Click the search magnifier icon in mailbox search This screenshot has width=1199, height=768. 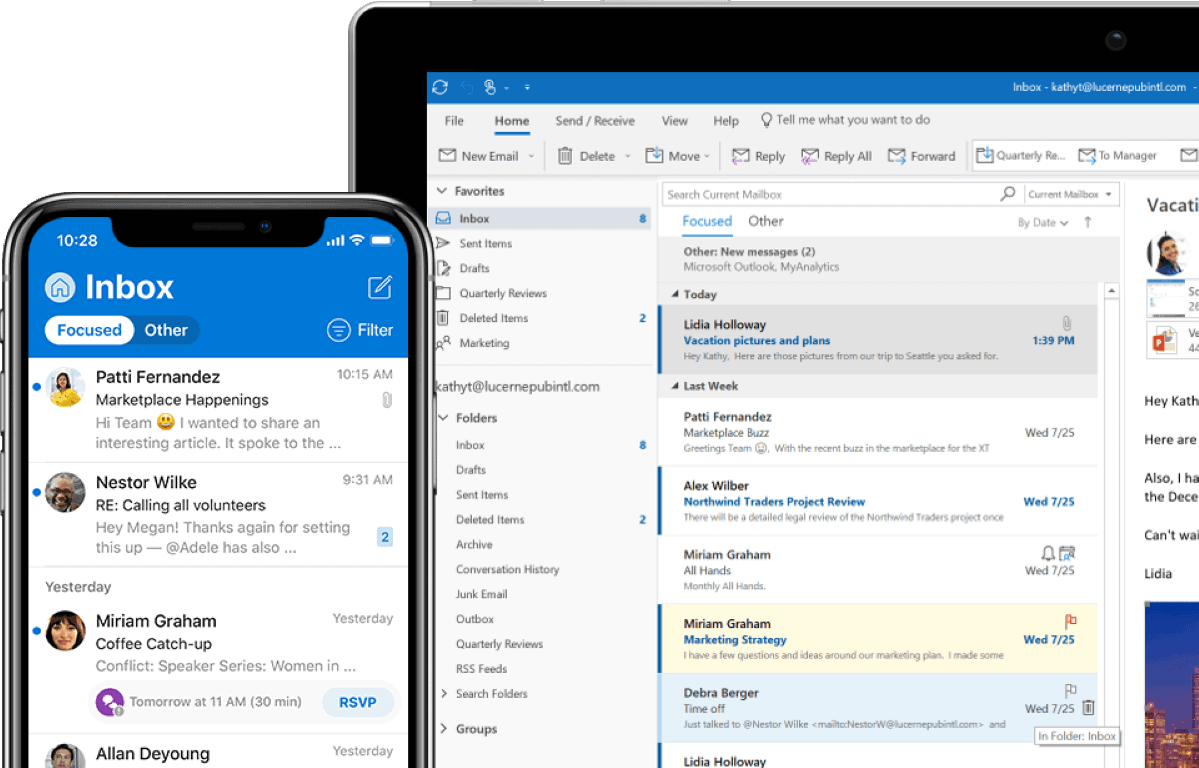click(1008, 194)
